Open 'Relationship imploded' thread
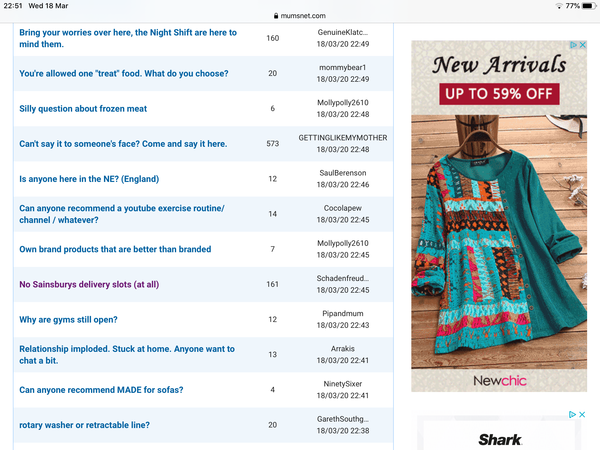Screen dimensions: 600x450 click(127, 355)
